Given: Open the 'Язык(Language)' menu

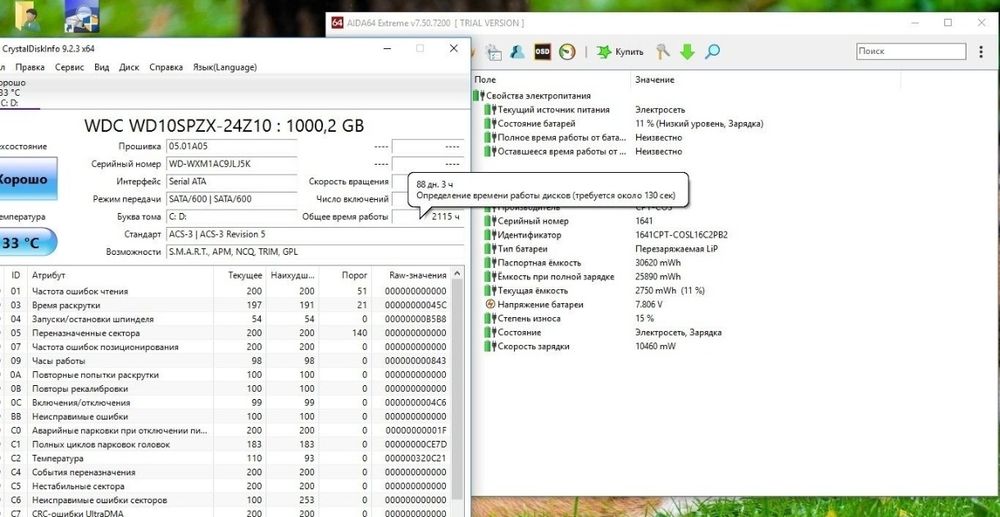Looking at the screenshot, I should [224, 67].
